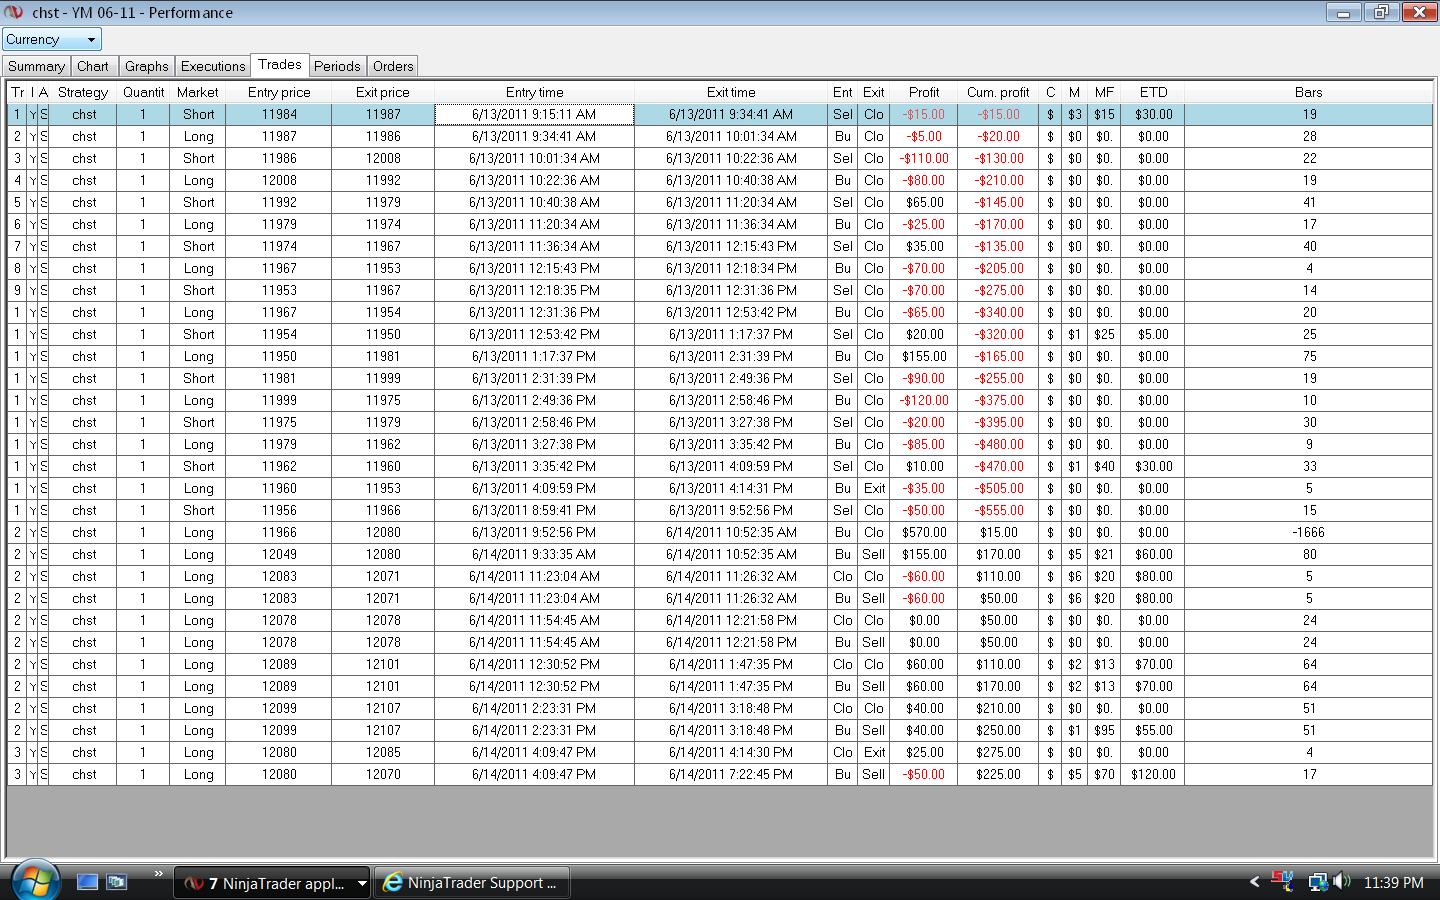Click the entry time 6/13/2011 8:59:41 PM

coord(534,510)
